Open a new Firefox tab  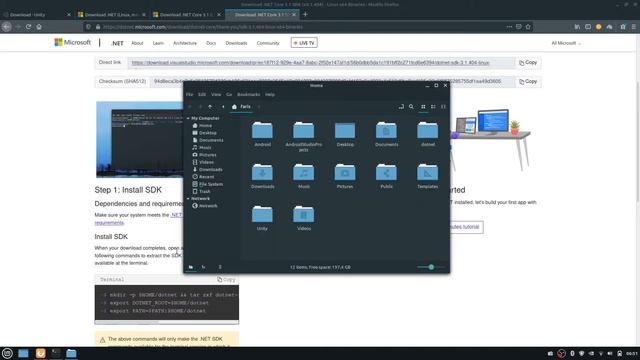305,14
